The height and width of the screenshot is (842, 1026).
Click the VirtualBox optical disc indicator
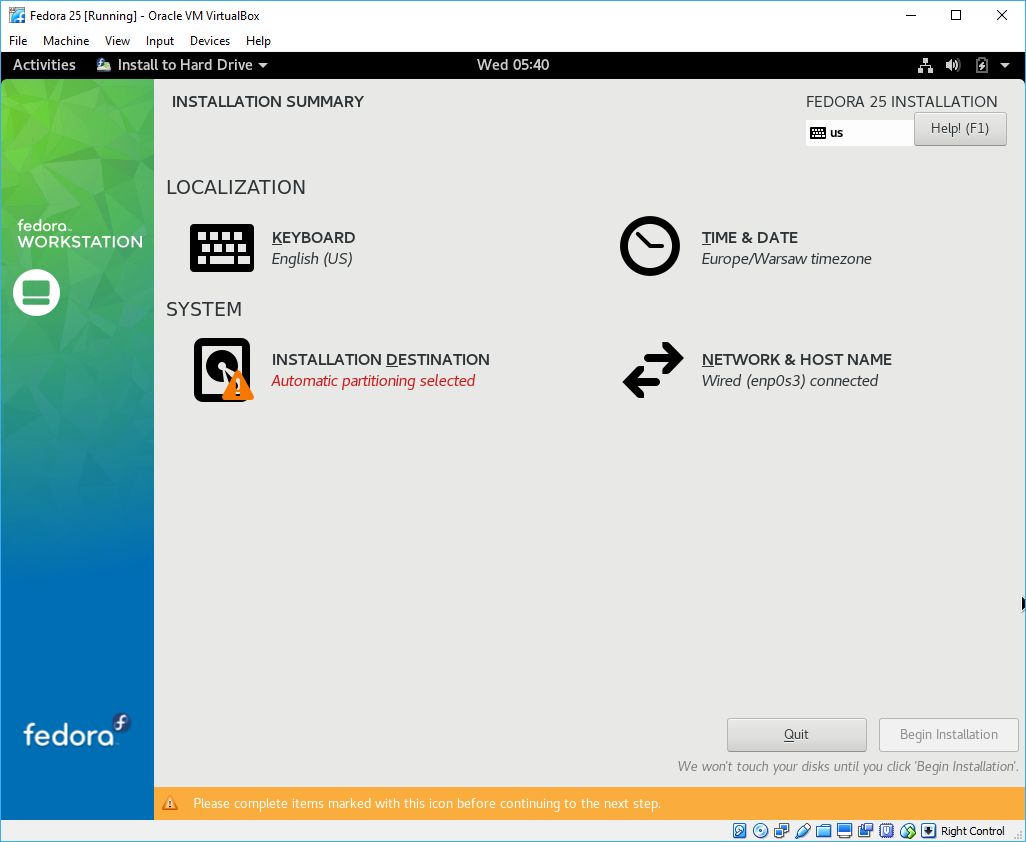[760, 831]
